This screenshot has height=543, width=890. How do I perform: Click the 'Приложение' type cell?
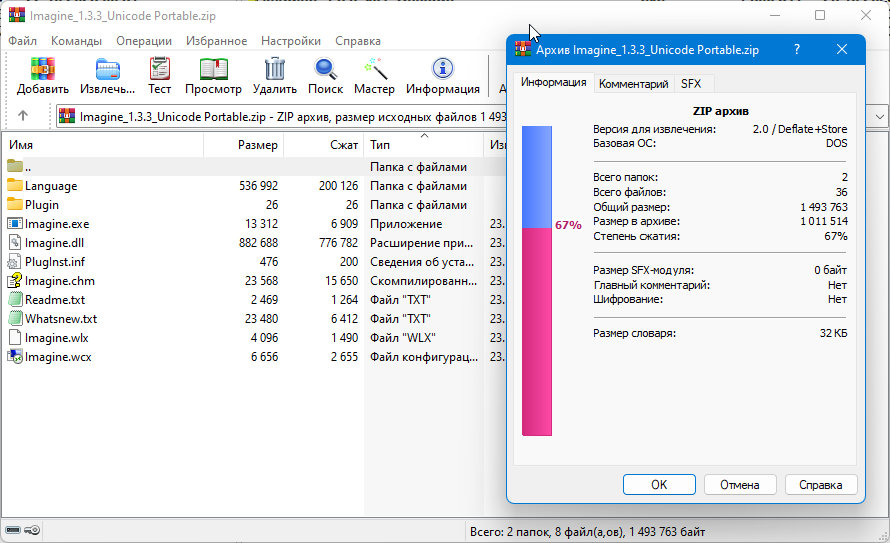(x=406, y=224)
